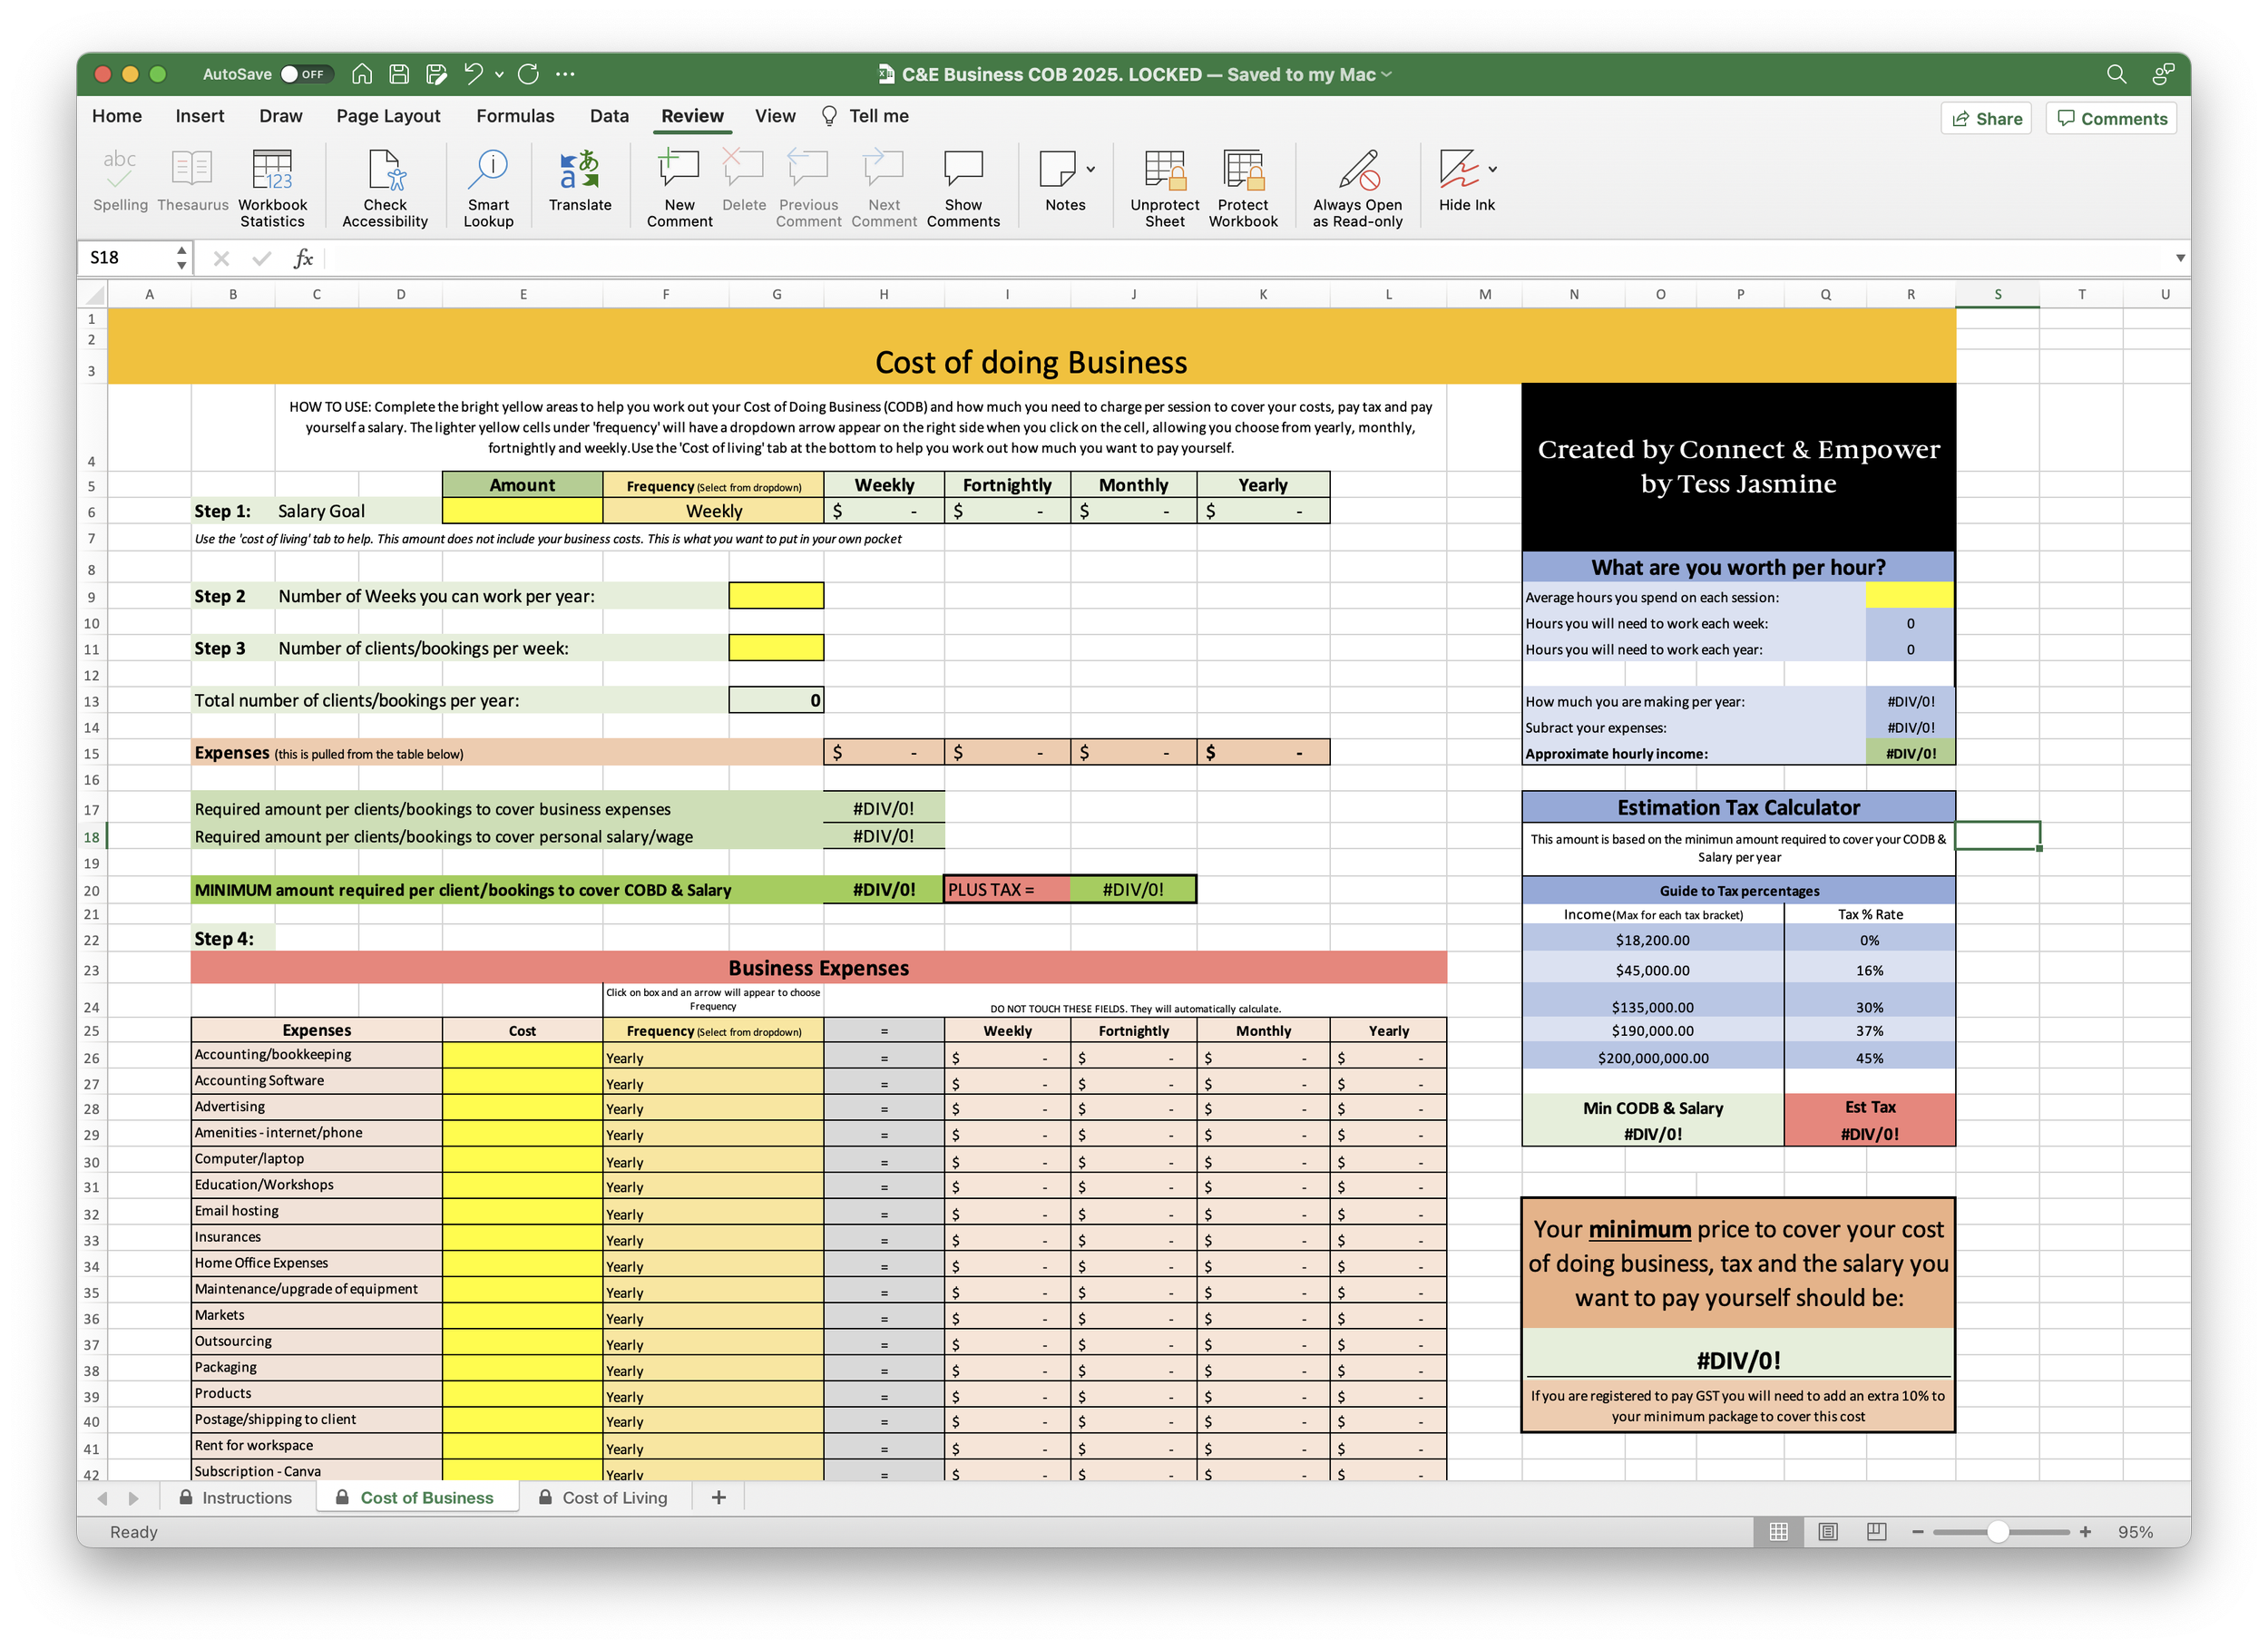Add a new sheet with plus button
2268x1649 pixels.
tap(718, 1497)
